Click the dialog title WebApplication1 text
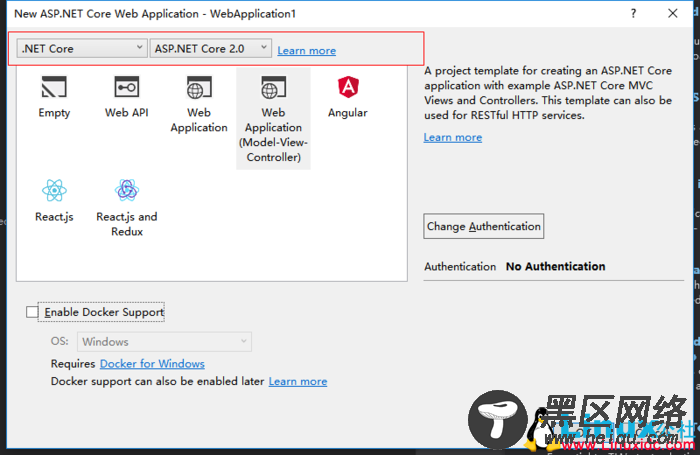Image resolution: width=700 pixels, height=455 pixels. point(253,14)
